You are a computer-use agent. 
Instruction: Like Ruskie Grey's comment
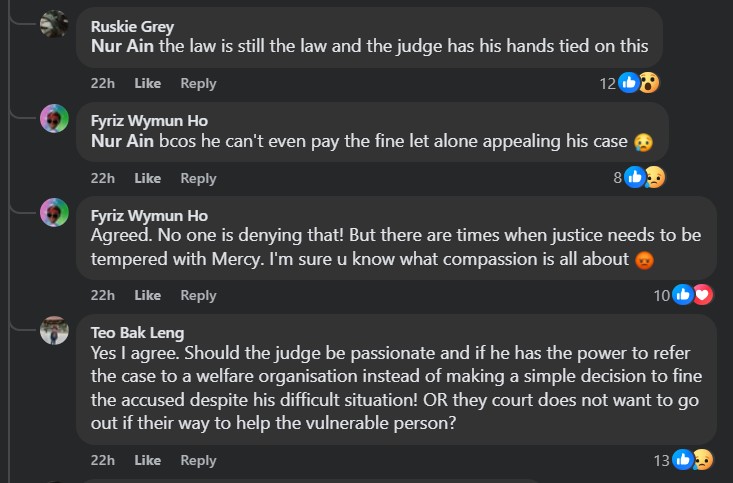(x=148, y=83)
